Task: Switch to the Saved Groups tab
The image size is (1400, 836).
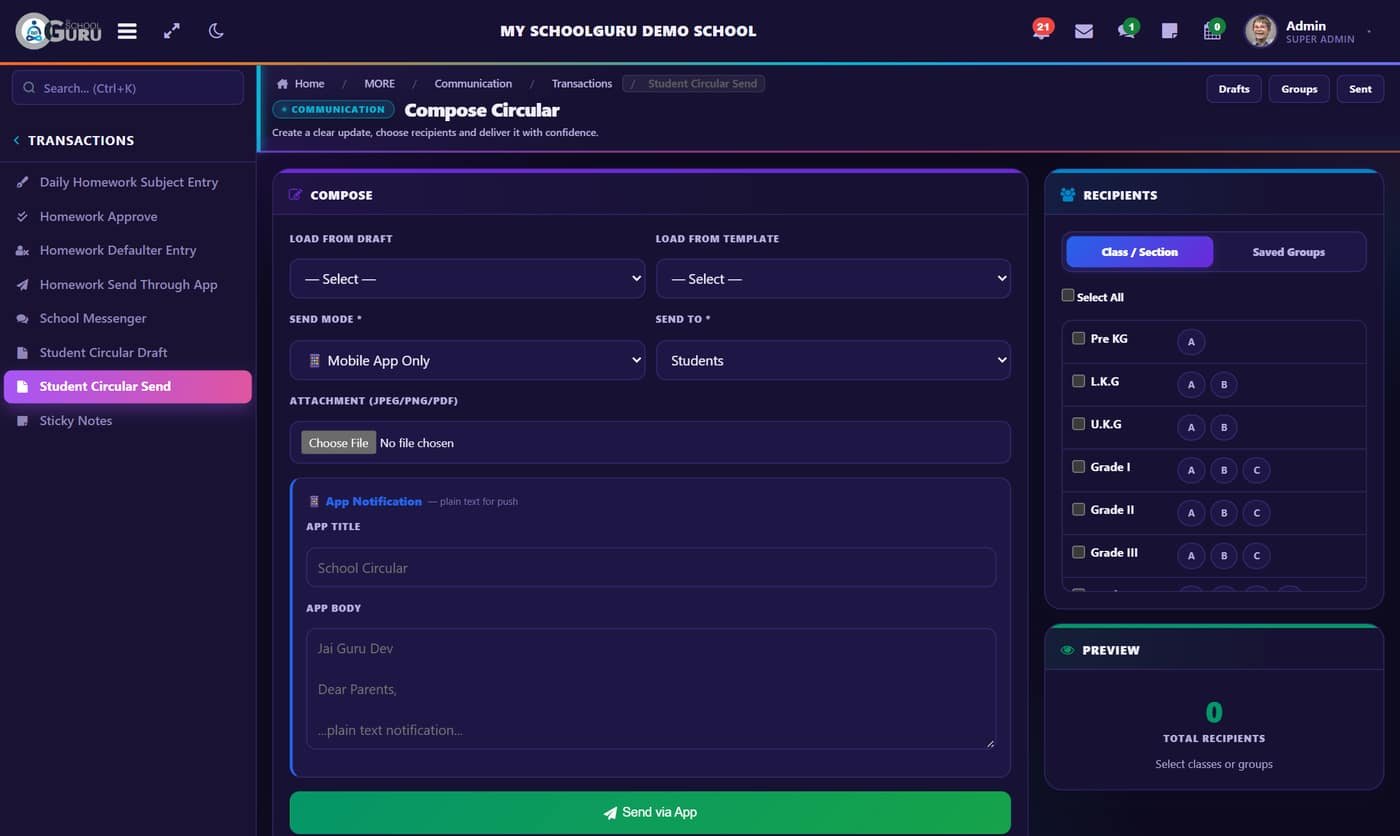Action: click(x=1288, y=252)
